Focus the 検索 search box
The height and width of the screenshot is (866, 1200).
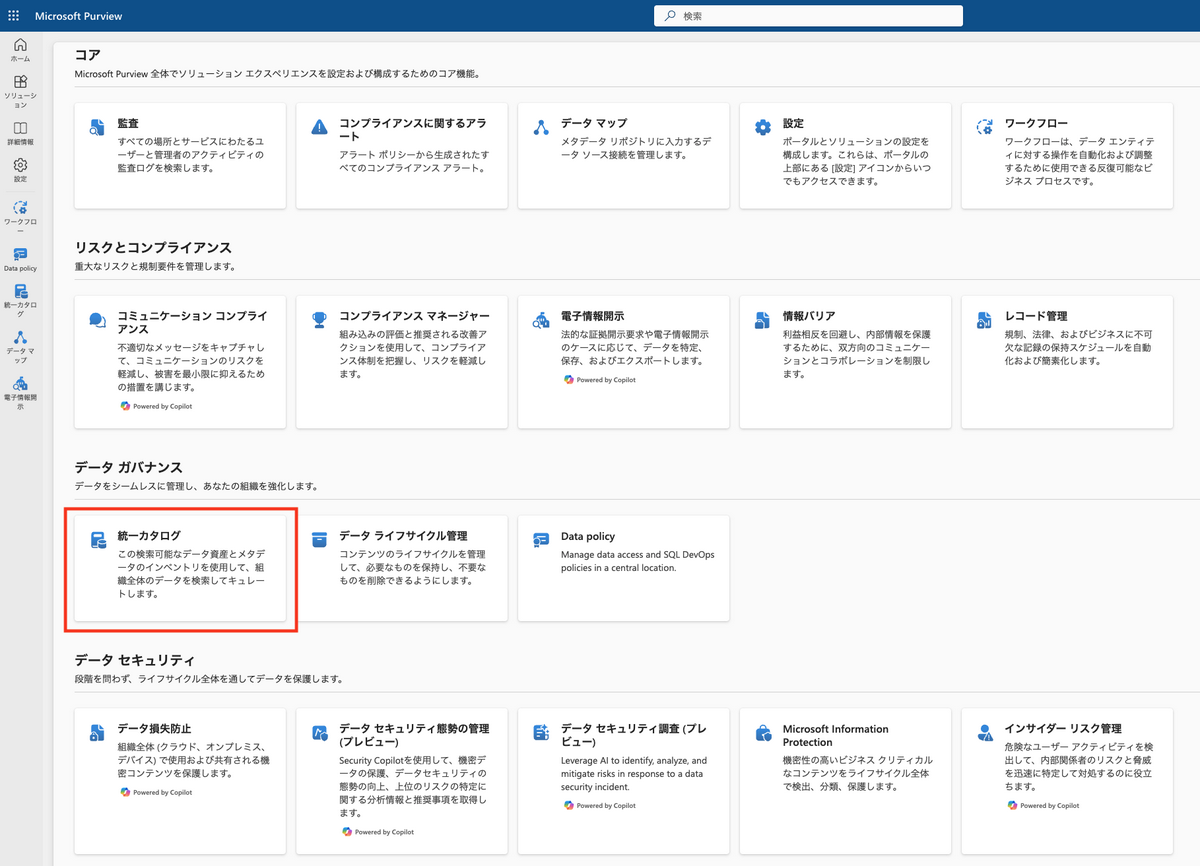click(x=808, y=16)
